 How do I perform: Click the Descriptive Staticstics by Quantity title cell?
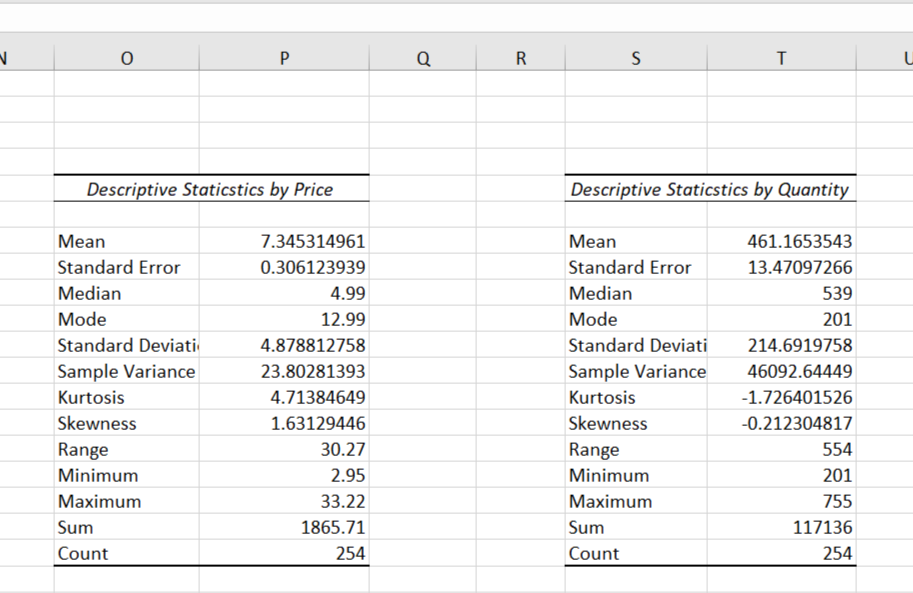click(x=710, y=189)
